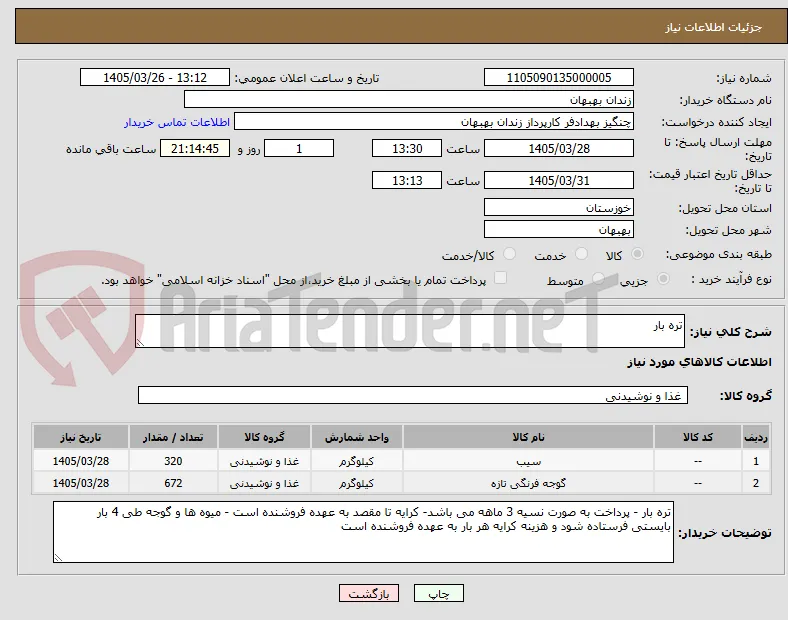Click the deadline time field 13:30

407,149
